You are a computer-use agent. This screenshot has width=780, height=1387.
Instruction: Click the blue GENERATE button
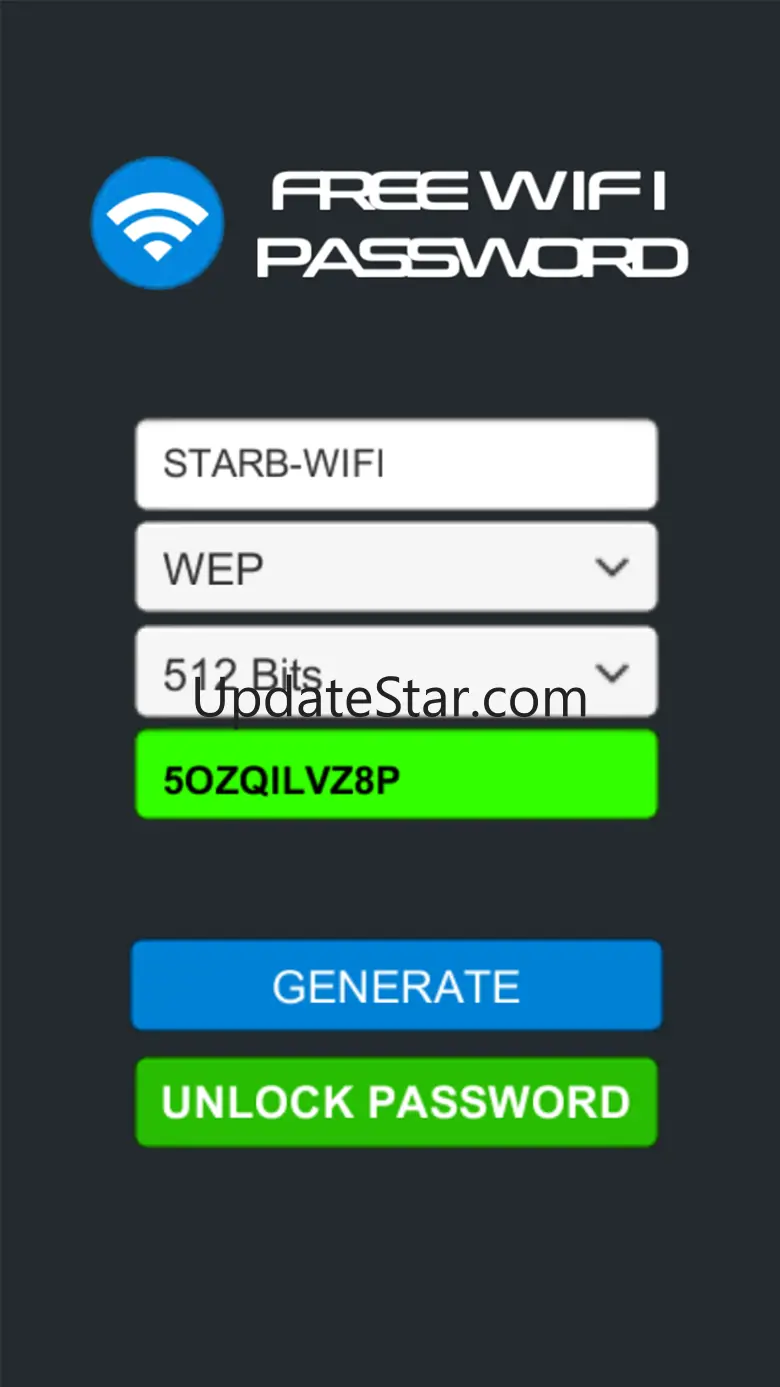click(x=396, y=985)
